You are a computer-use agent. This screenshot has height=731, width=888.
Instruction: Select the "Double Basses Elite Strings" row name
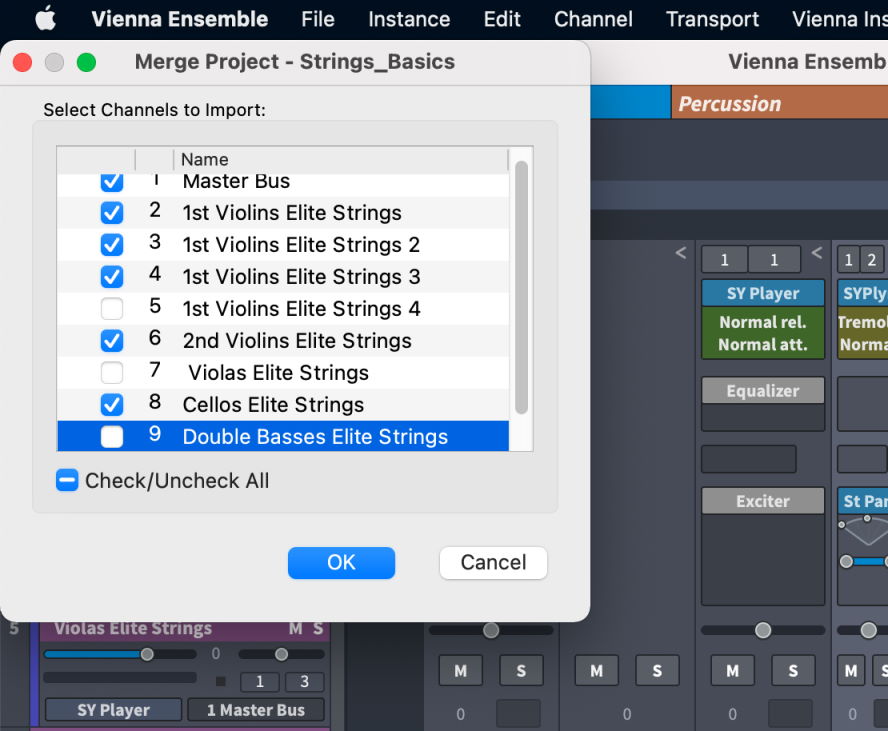(315, 437)
